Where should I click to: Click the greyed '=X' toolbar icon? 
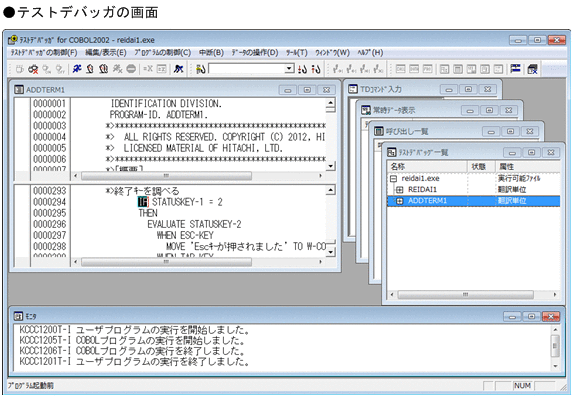[x=148, y=69]
